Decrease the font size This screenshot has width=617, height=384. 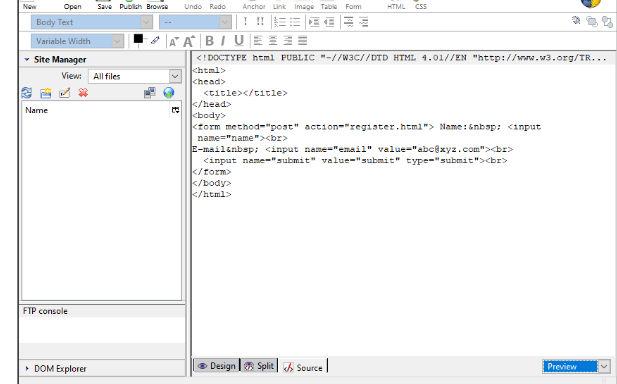click(x=174, y=41)
